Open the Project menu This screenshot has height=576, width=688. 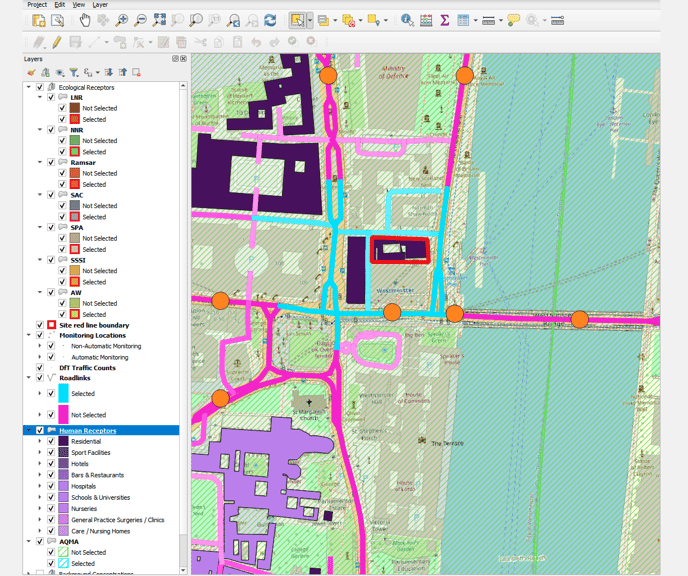[x=37, y=5]
